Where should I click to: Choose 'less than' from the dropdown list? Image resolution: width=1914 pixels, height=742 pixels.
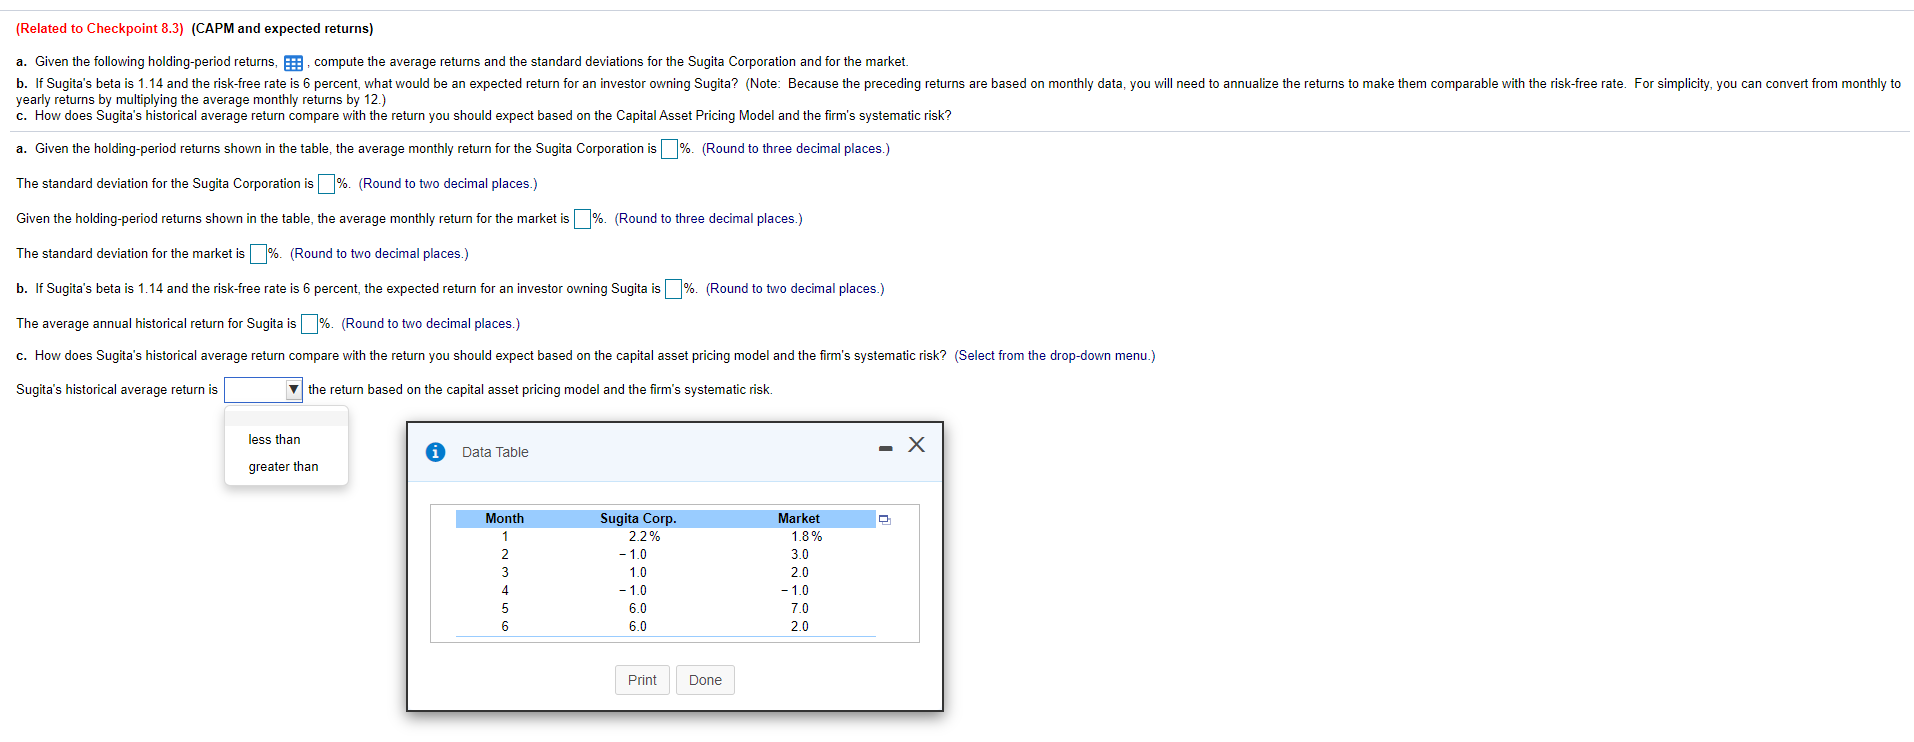(x=274, y=439)
